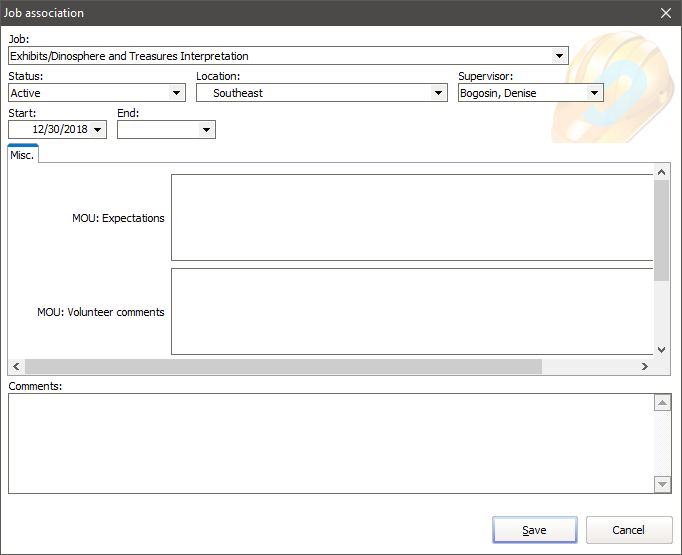The width and height of the screenshot is (682, 555).
Task: Switch to the Misc. tab
Action: click(22, 154)
